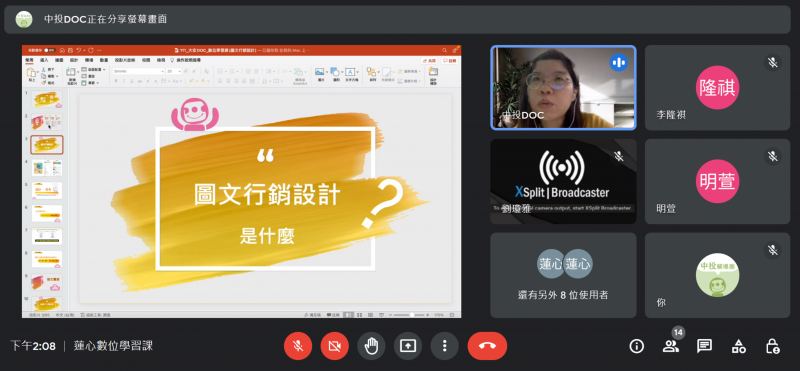Image resolution: width=800 pixels, height=371 pixels.
Task: Click the PowerPoint Redo arrow
Action: coord(90,50)
